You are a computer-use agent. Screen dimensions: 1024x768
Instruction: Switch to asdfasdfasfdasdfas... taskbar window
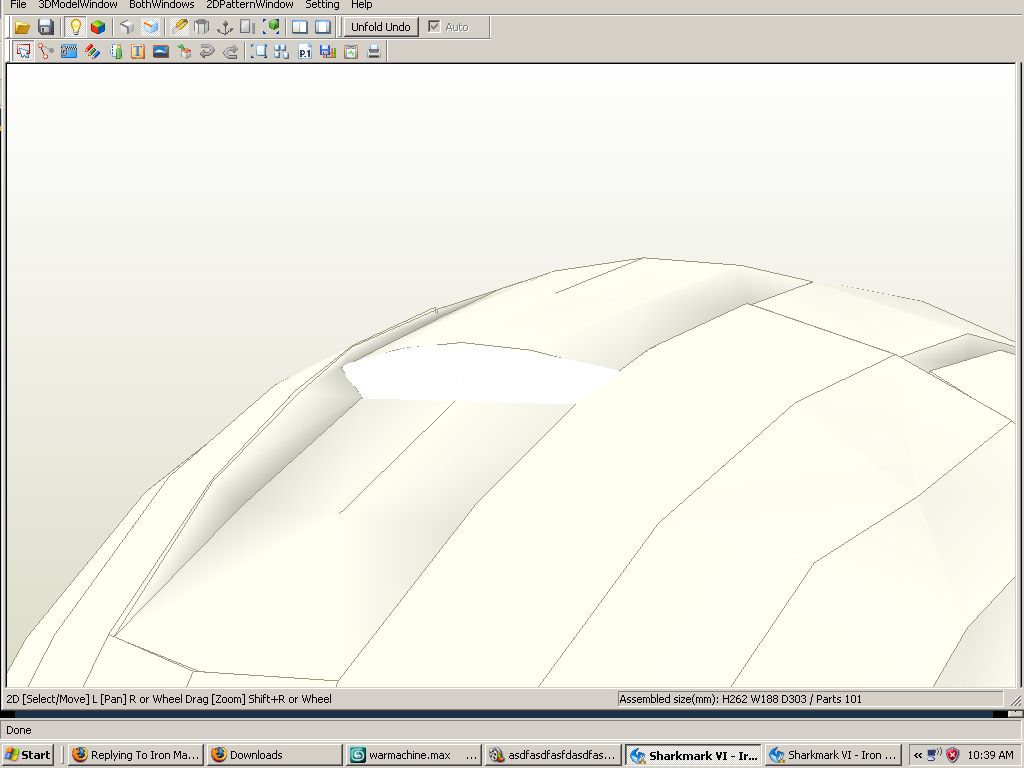click(553, 755)
